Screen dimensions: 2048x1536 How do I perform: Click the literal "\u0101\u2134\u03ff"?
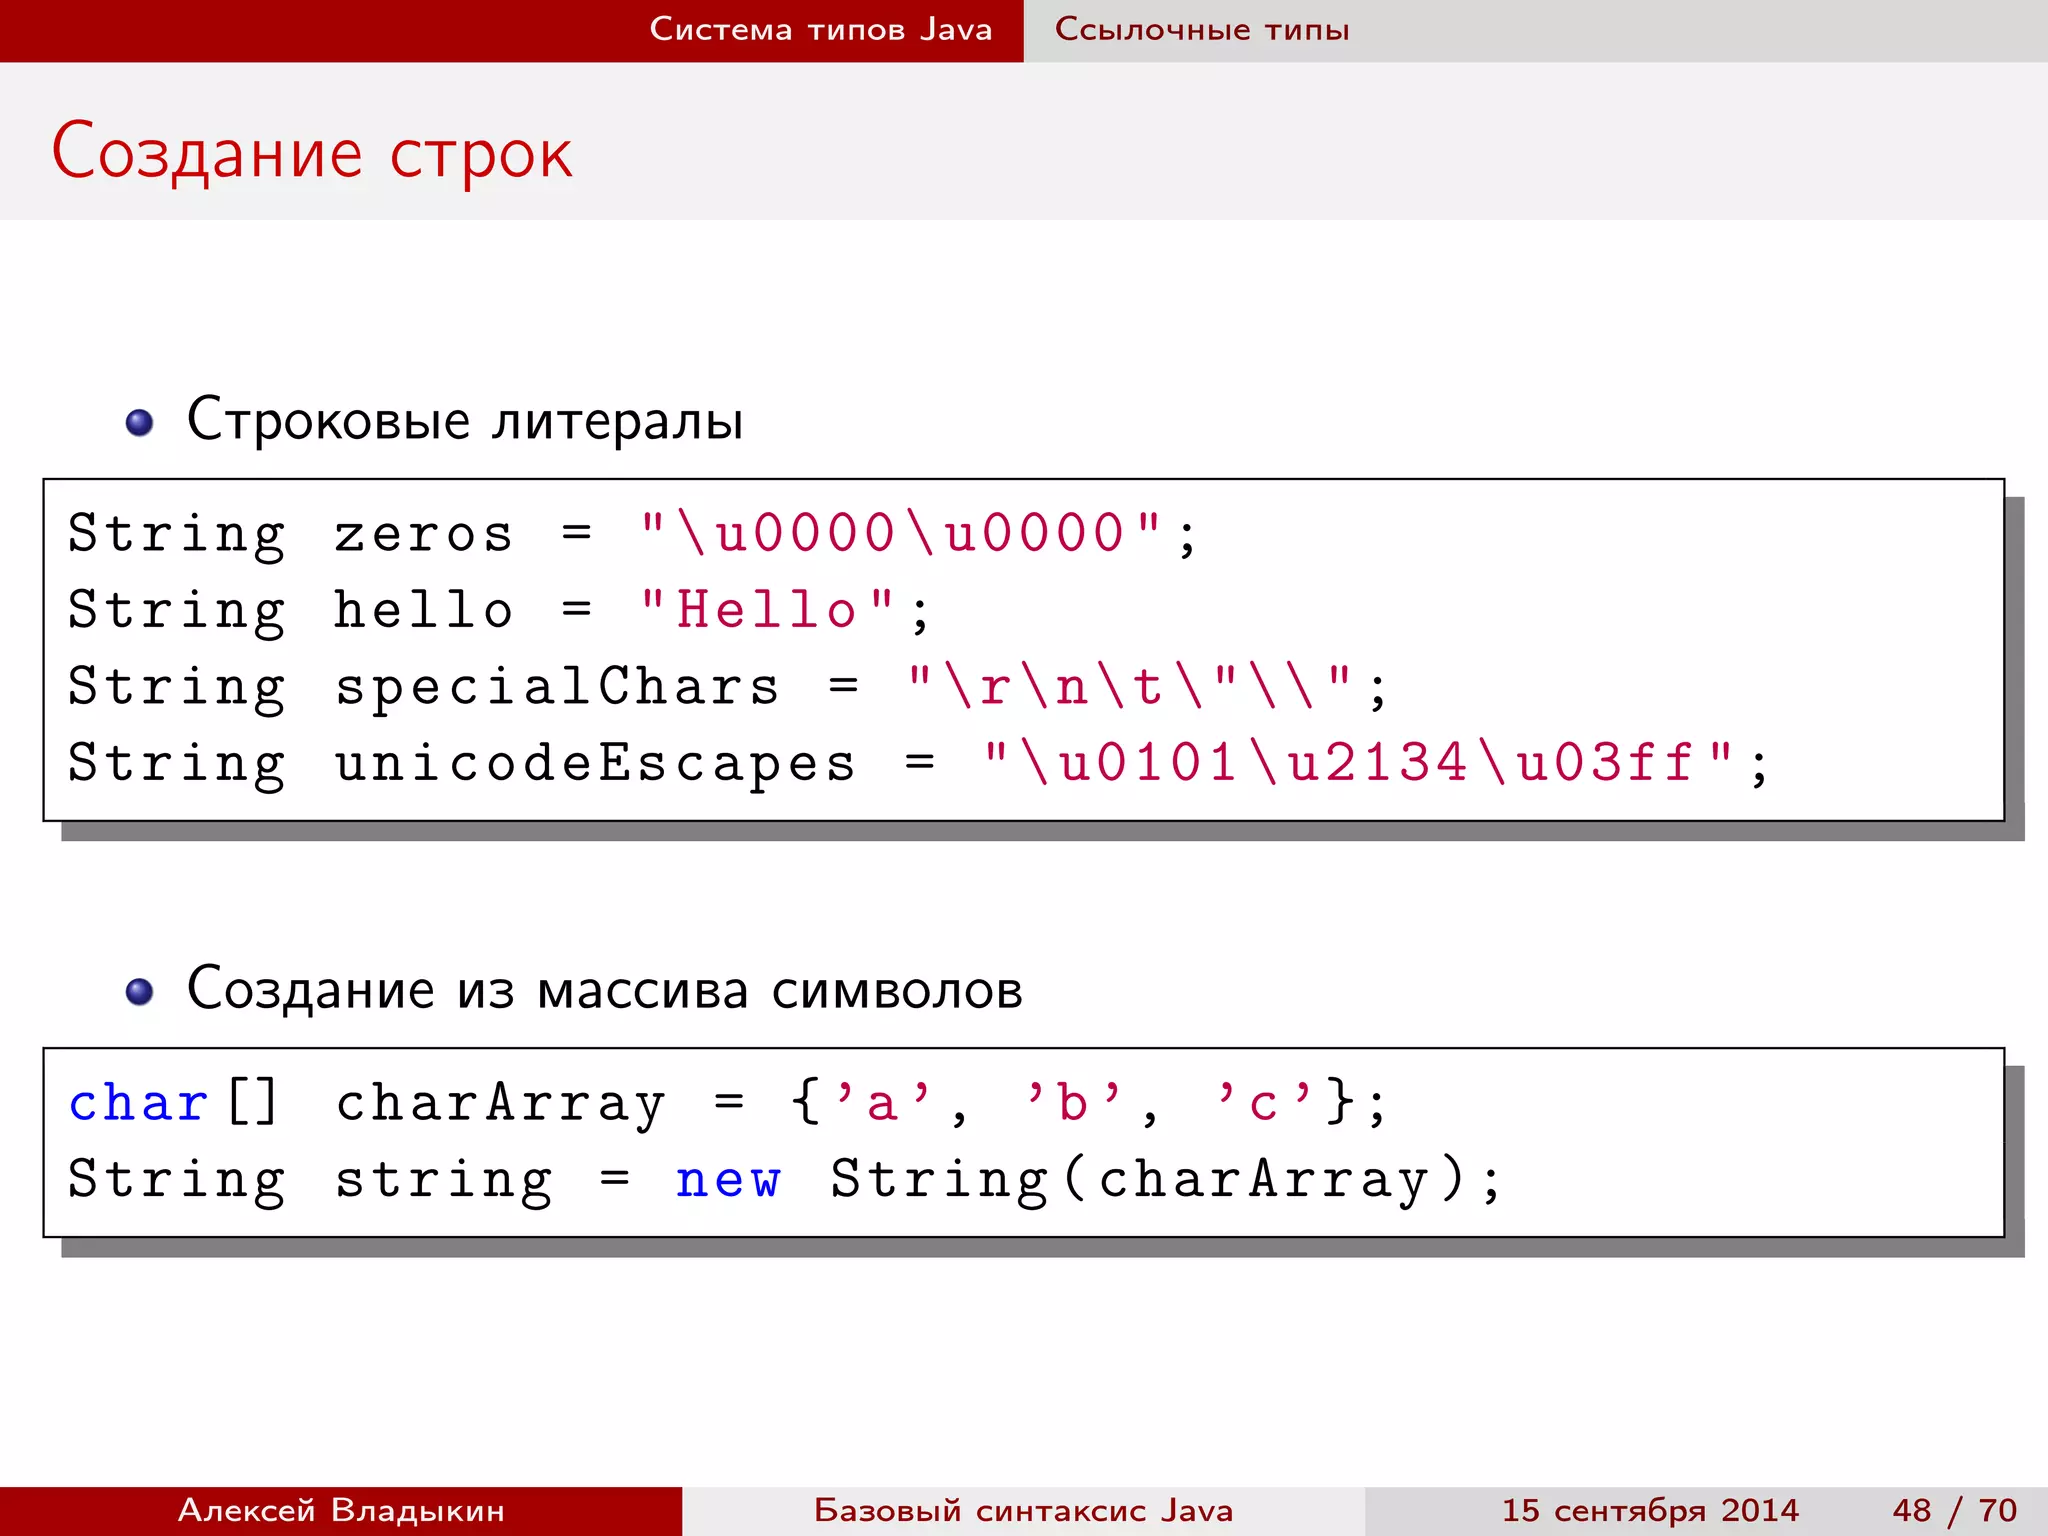point(1359,762)
